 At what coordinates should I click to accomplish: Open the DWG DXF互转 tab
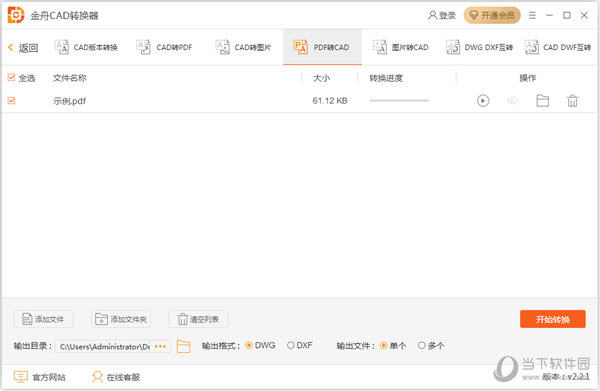click(479, 47)
